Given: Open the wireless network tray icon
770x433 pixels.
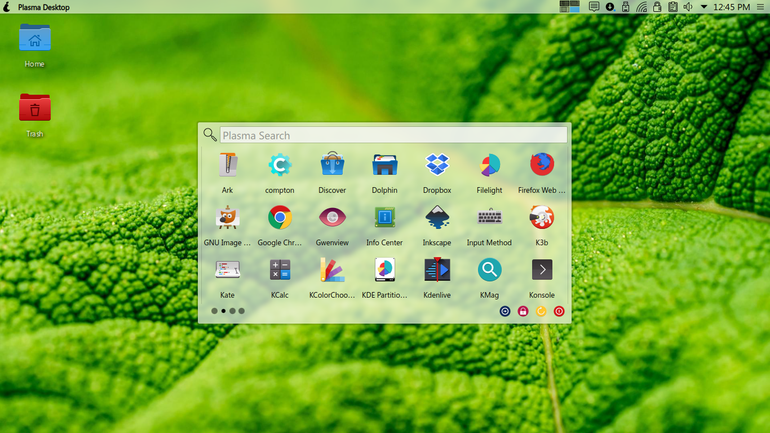Looking at the screenshot, I should click(641, 7).
